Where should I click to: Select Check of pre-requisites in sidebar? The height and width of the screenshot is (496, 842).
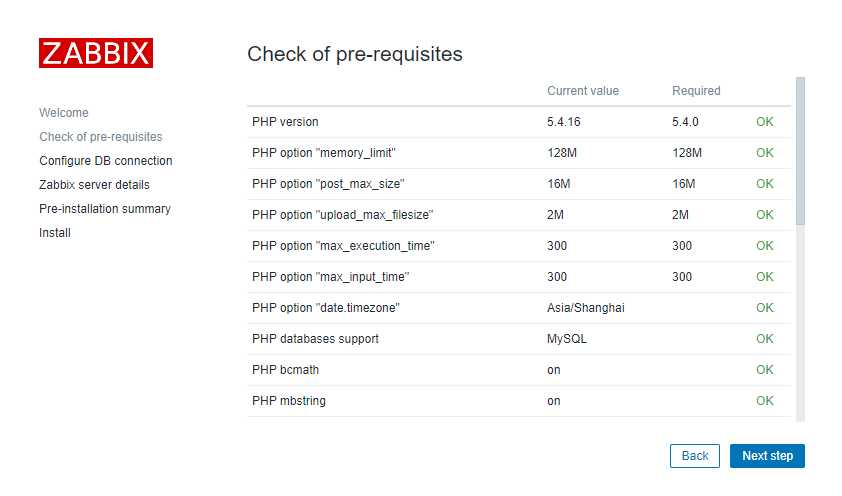click(x=100, y=137)
